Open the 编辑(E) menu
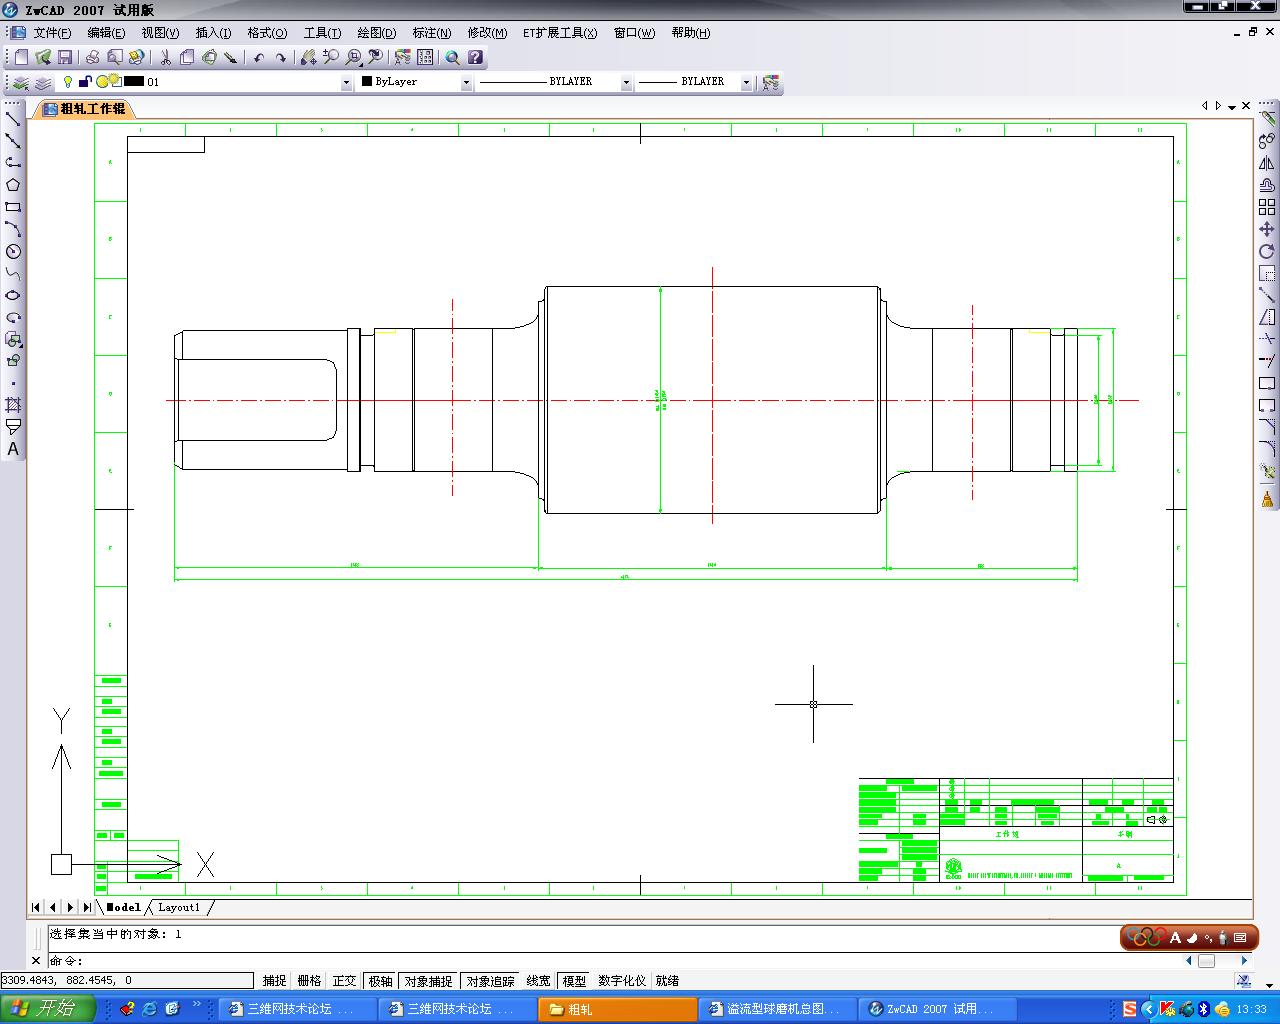Image resolution: width=1280 pixels, height=1024 pixels. (106, 33)
